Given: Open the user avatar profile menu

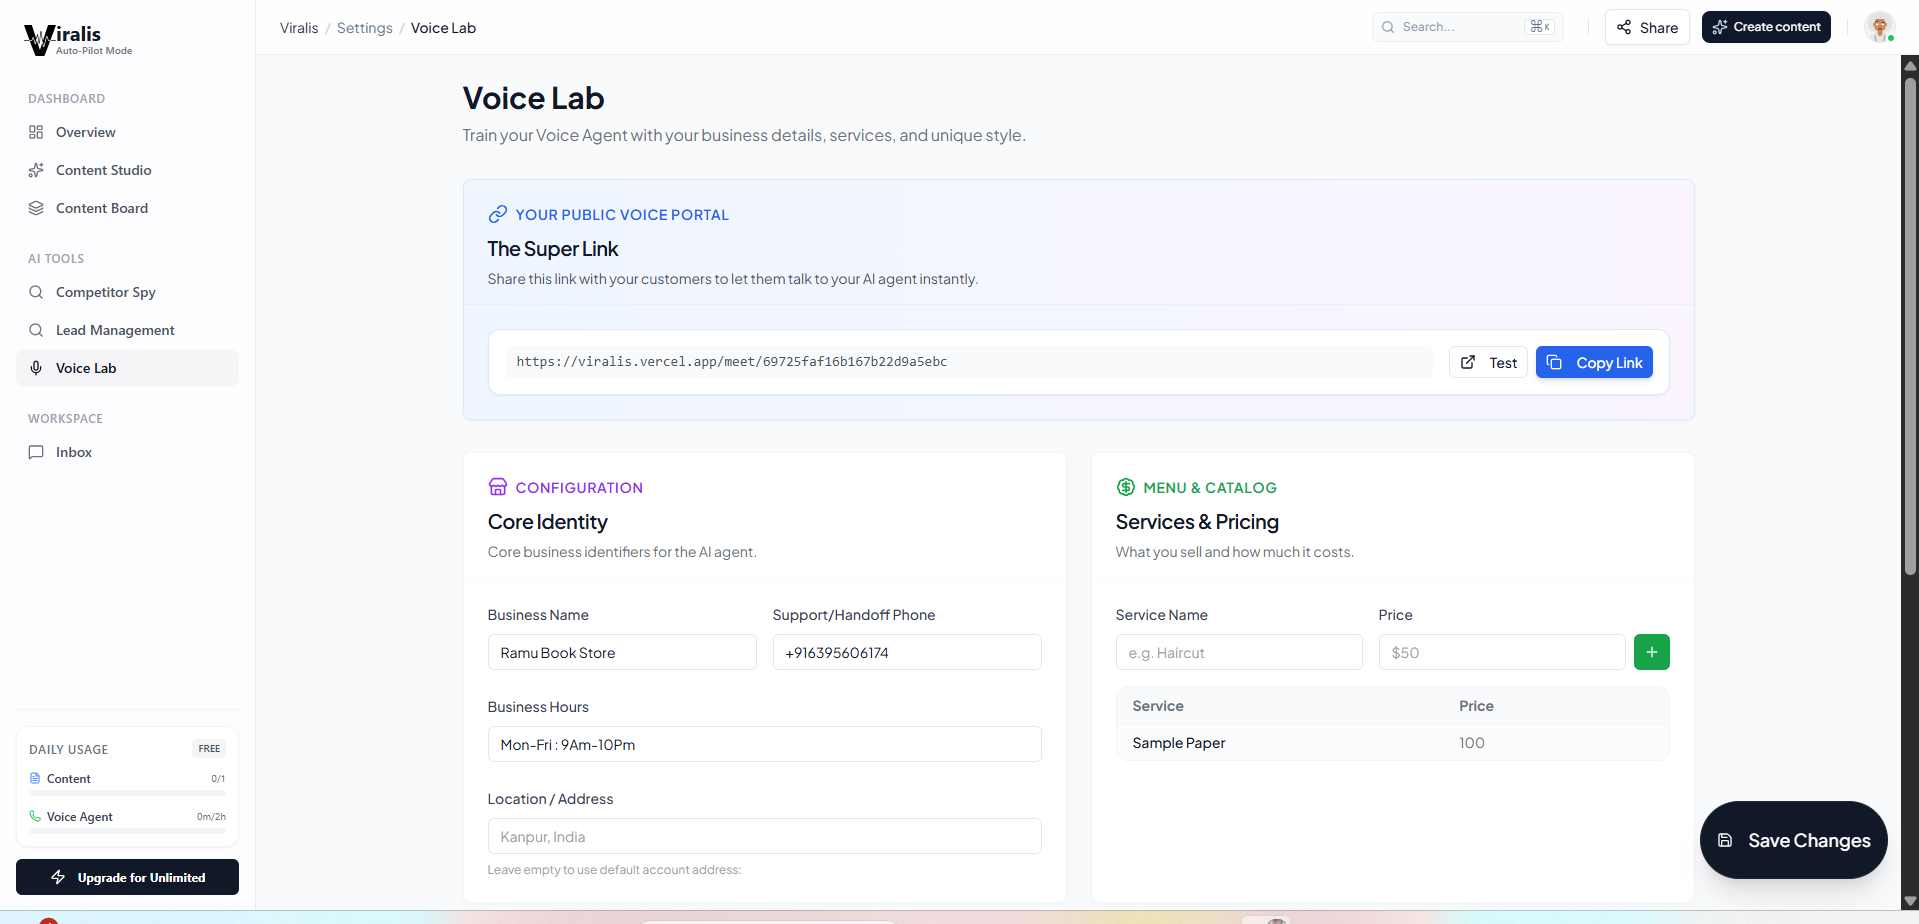Looking at the screenshot, I should click(x=1880, y=27).
